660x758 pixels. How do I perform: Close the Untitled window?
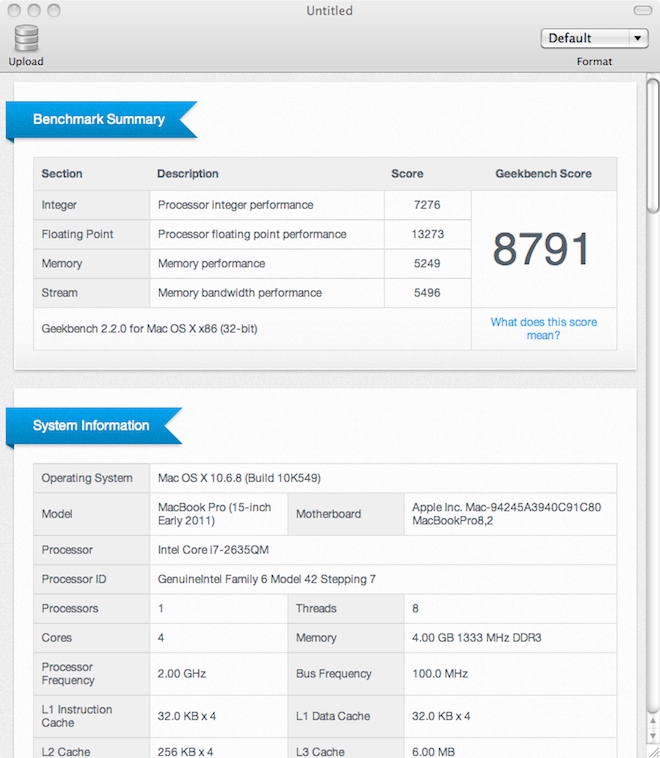[15, 11]
